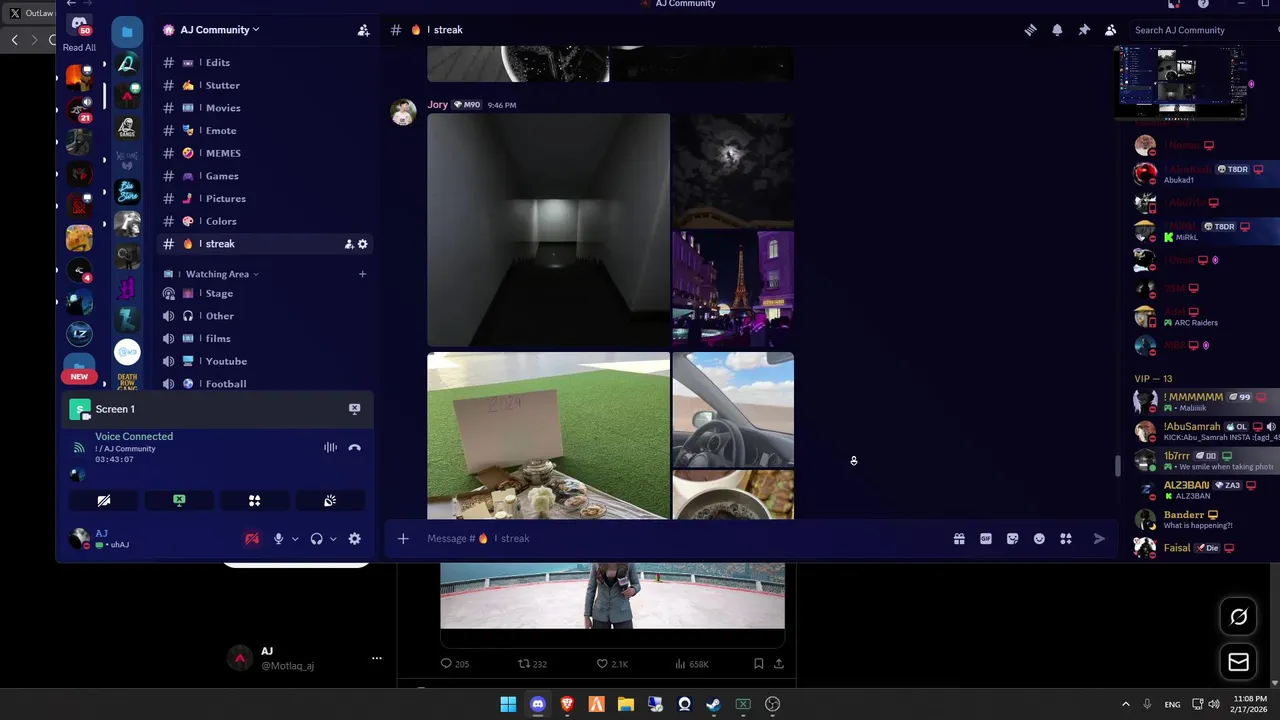Screen dimensions: 1280x720
Task: Open Steam from the taskbar
Action: (x=713, y=704)
